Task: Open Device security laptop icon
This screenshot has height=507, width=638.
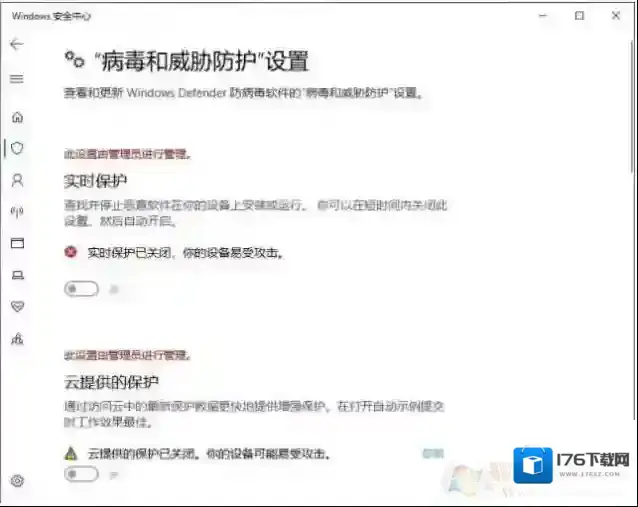Action: [x=17, y=275]
